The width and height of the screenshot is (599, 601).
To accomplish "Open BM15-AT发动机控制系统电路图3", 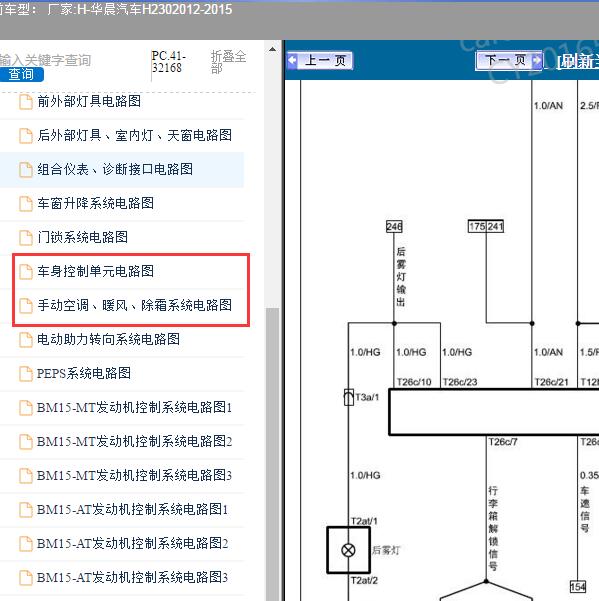I will (x=133, y=577).
